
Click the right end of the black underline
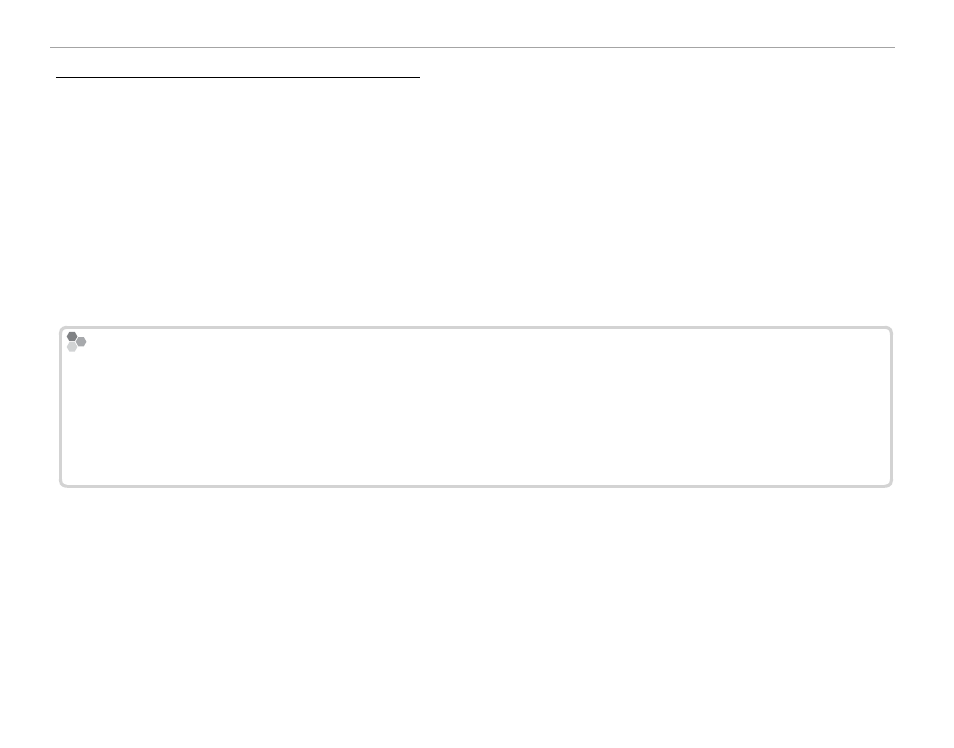point(419,77)
